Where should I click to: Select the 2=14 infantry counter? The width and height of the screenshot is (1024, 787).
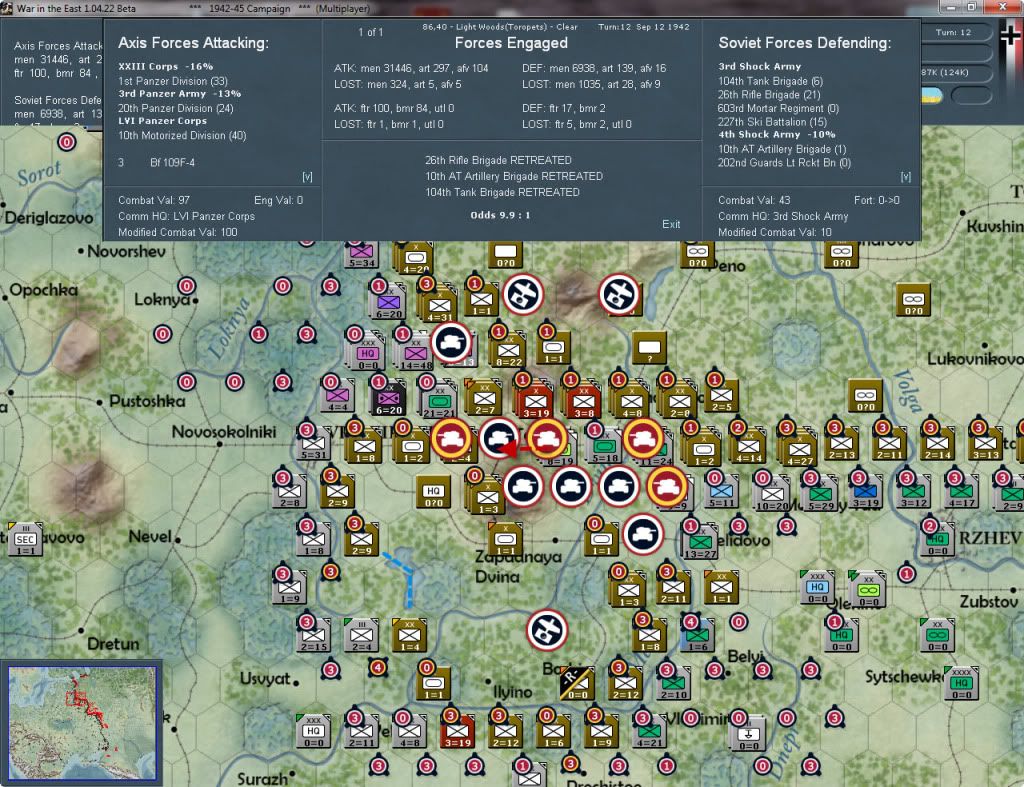click(937, 443)
